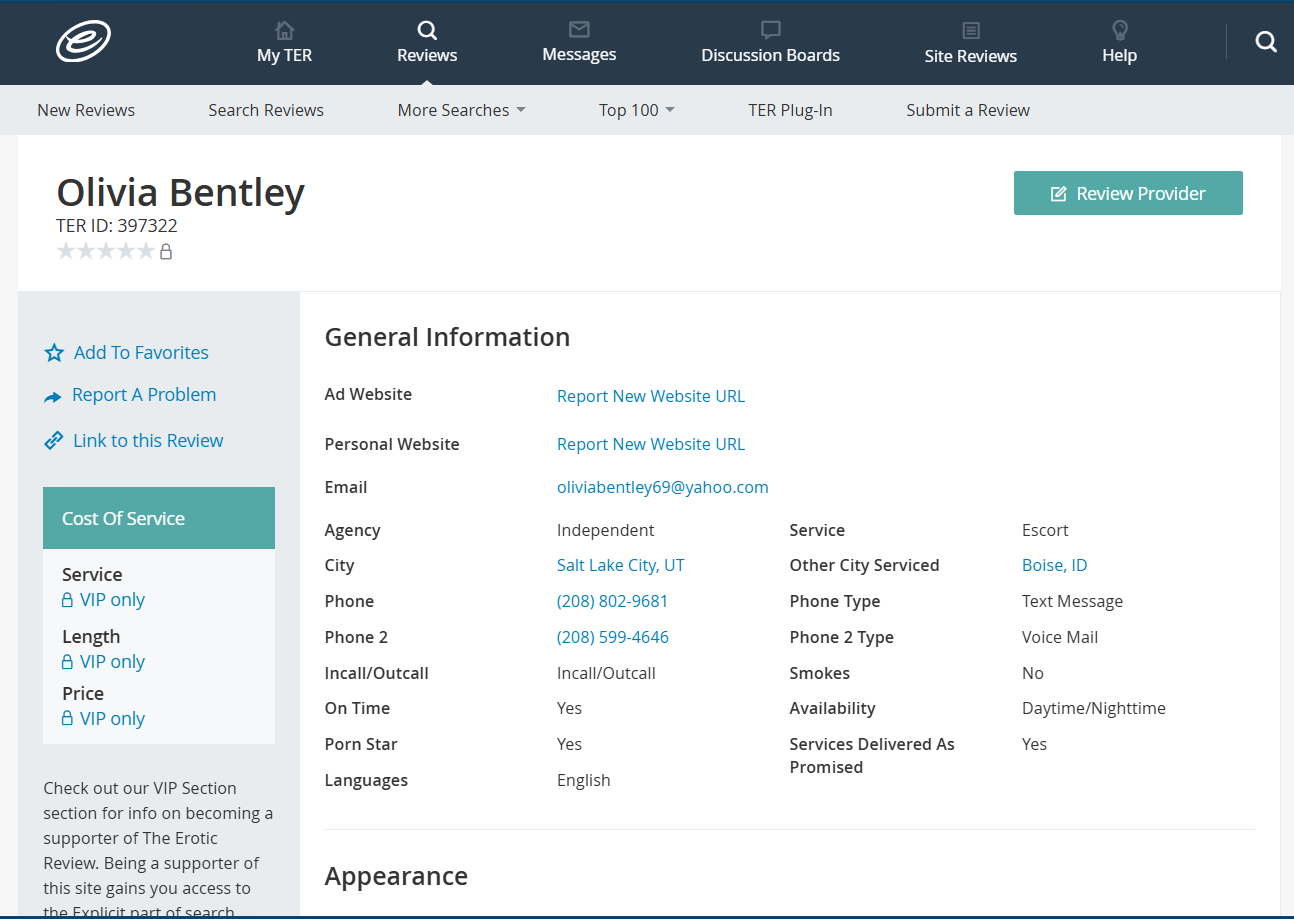This screenshot has height=919, width=1294.
Task: Open the Help menu label
Action: pos(1120,56)
